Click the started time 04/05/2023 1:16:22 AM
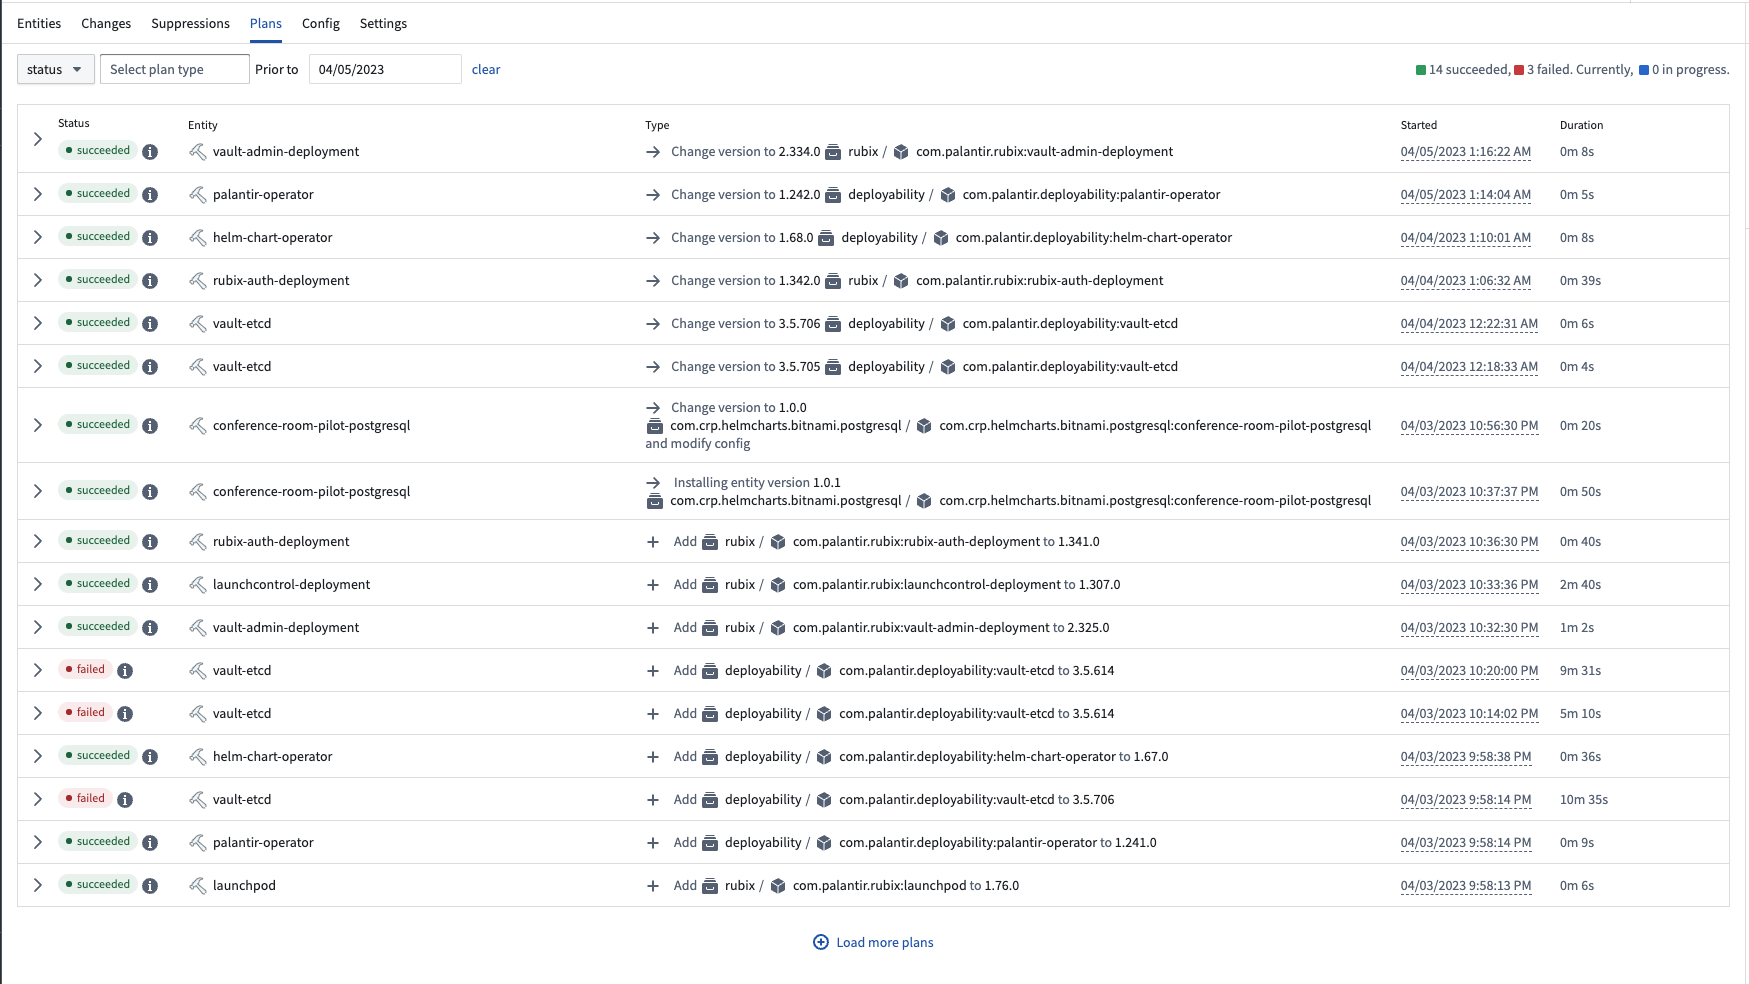 coord(1465,152)
